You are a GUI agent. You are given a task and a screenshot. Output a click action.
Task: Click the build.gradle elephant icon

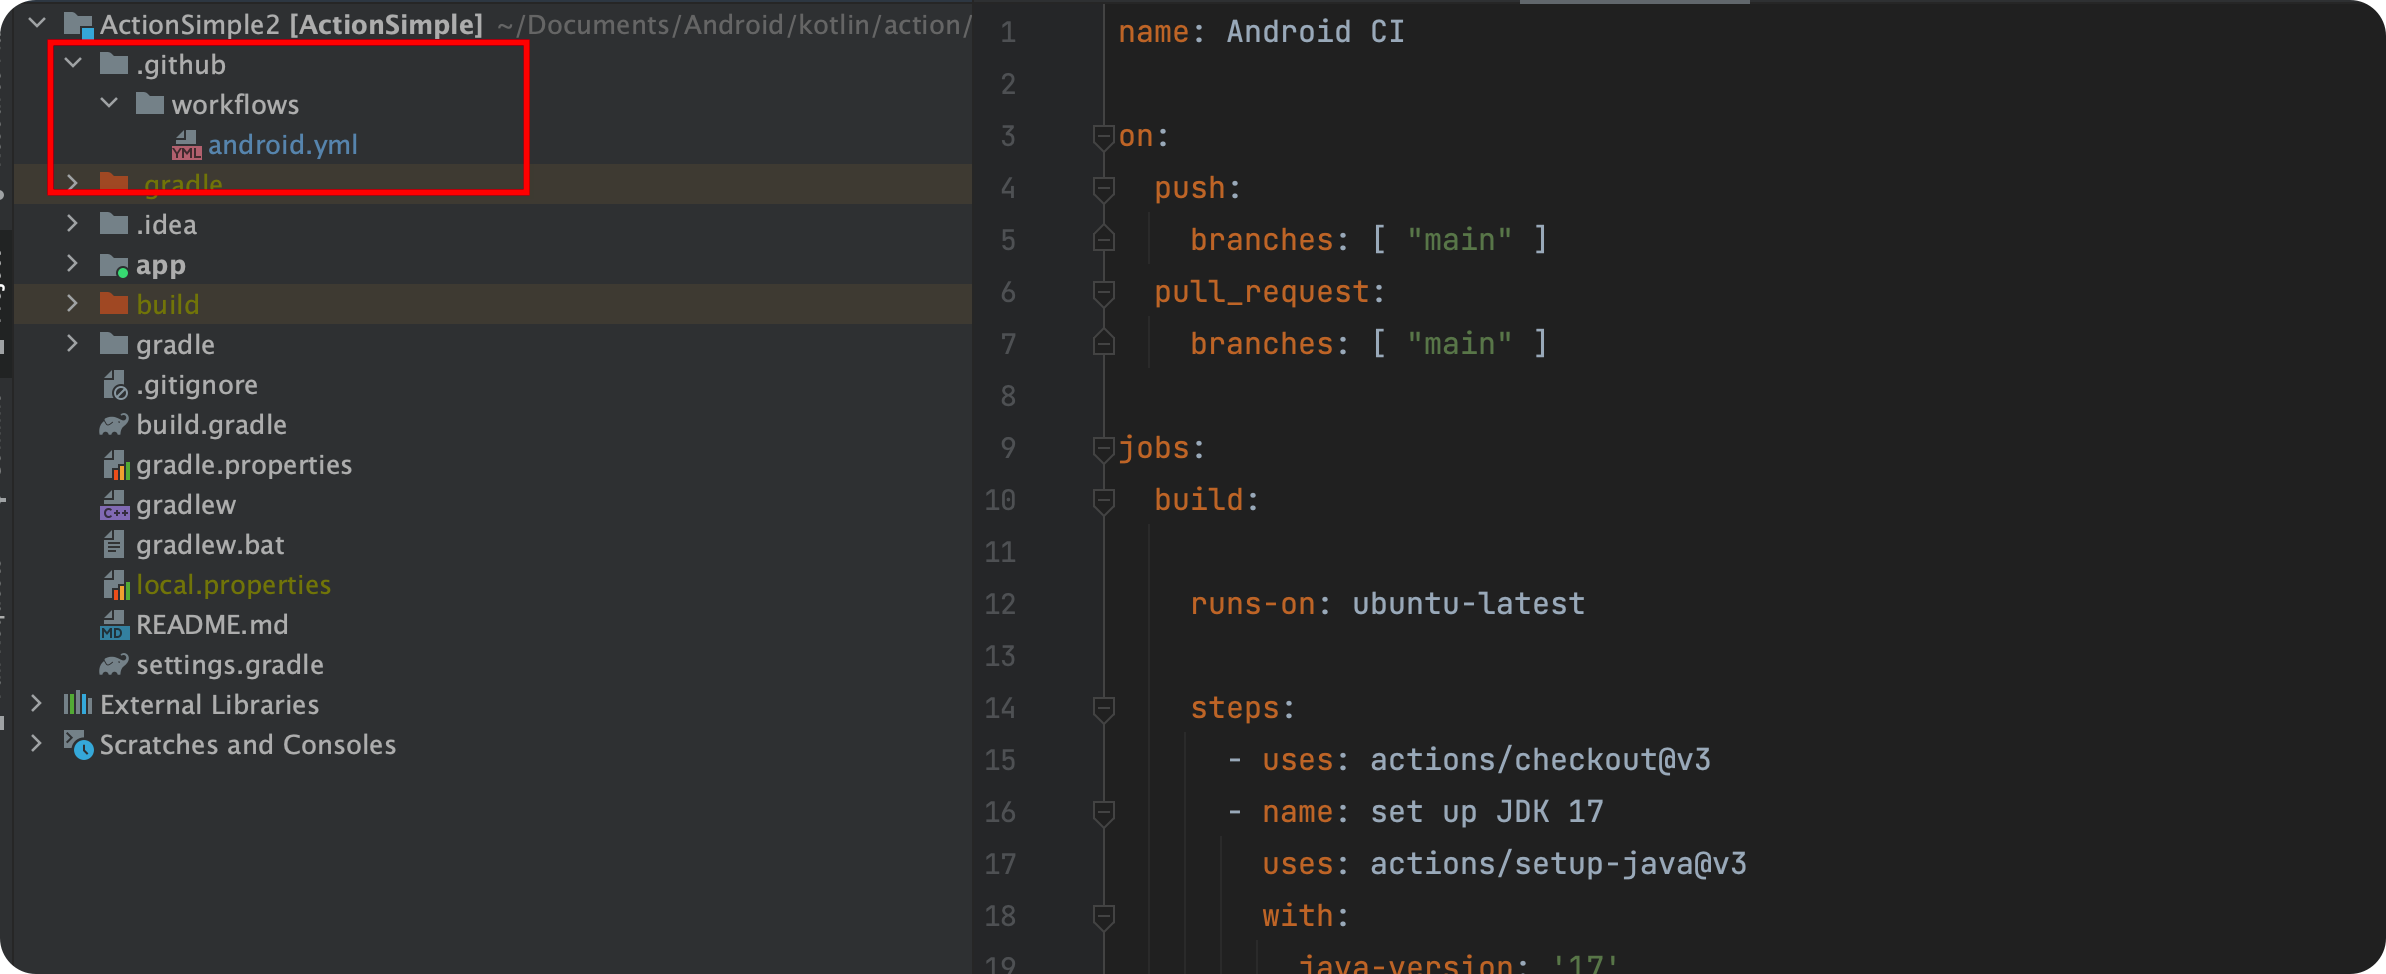(114, 425)
